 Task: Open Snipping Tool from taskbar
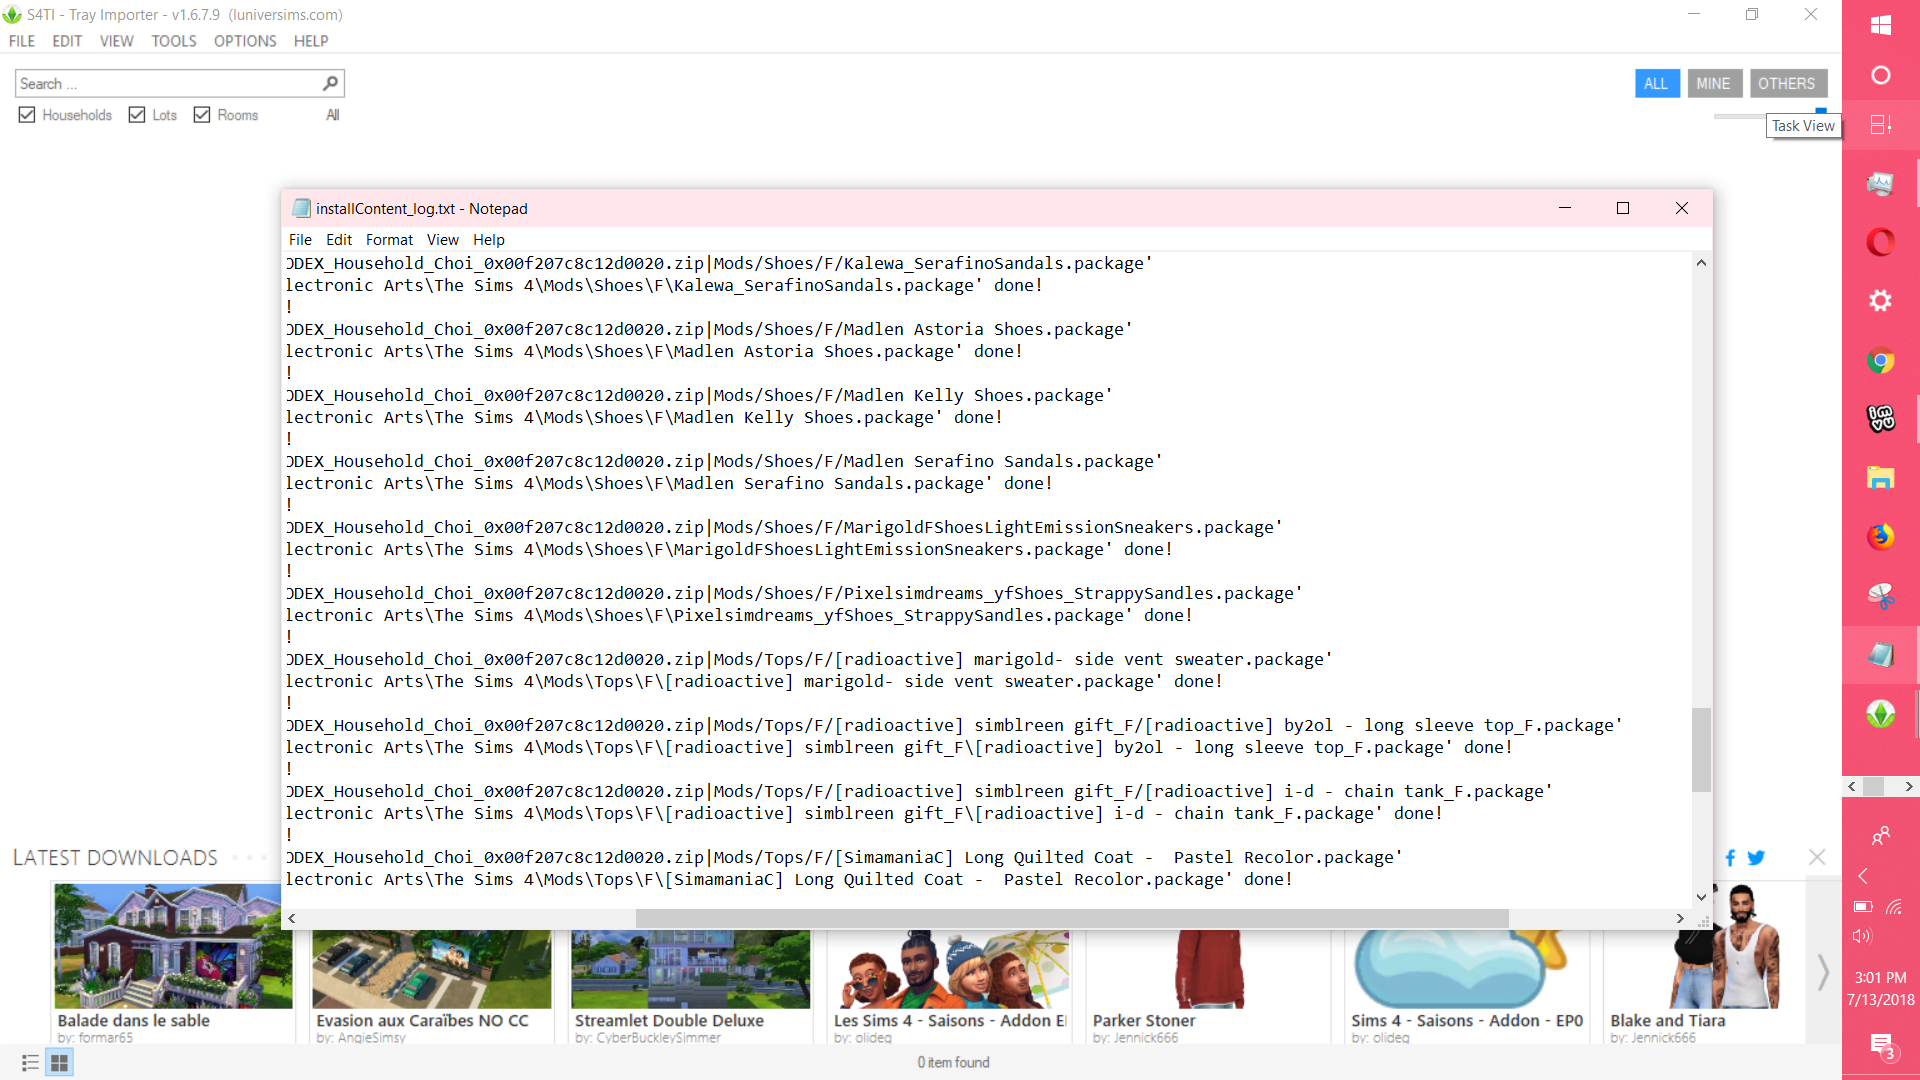1880,596
